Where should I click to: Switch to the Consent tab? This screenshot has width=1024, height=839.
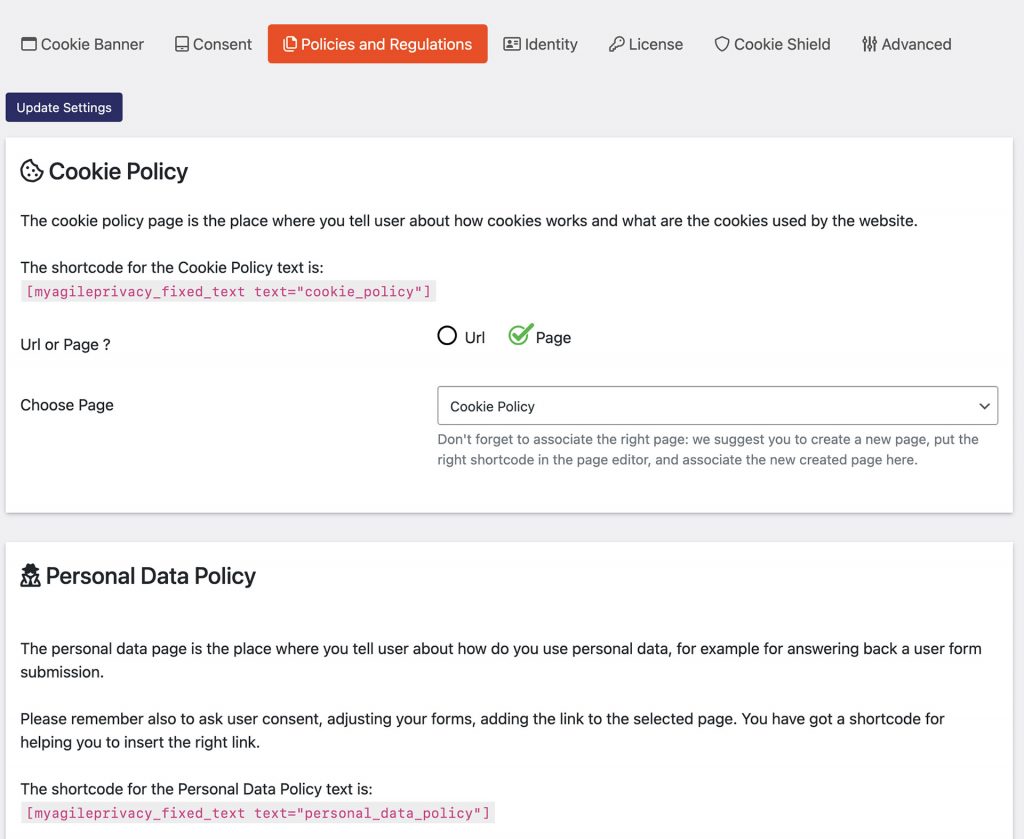(213, 44)
